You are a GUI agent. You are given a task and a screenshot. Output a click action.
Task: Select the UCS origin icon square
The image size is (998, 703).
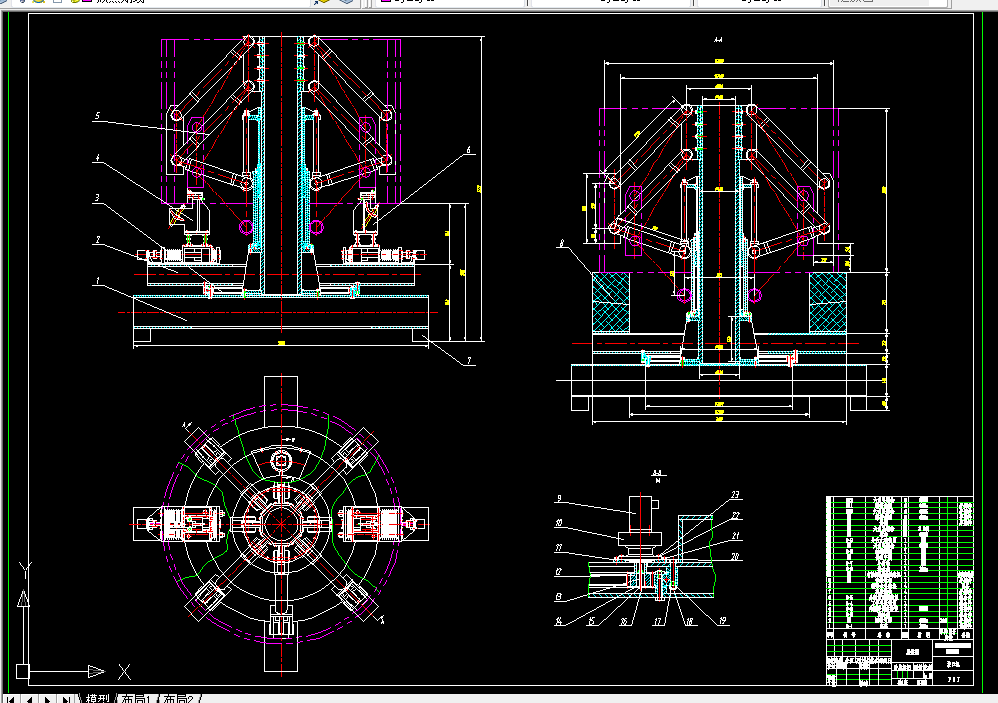click(x=23, y=671)
